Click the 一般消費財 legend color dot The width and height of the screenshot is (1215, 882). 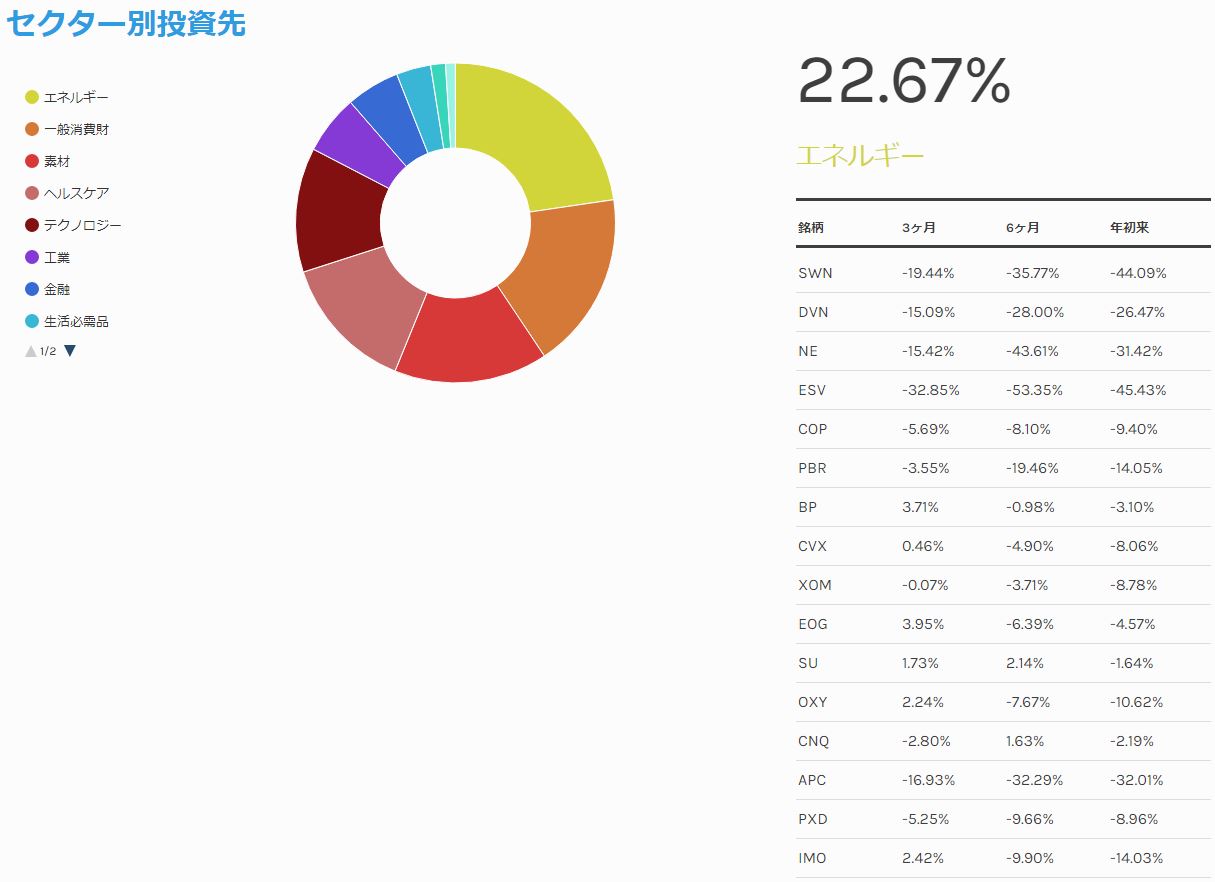32,129
